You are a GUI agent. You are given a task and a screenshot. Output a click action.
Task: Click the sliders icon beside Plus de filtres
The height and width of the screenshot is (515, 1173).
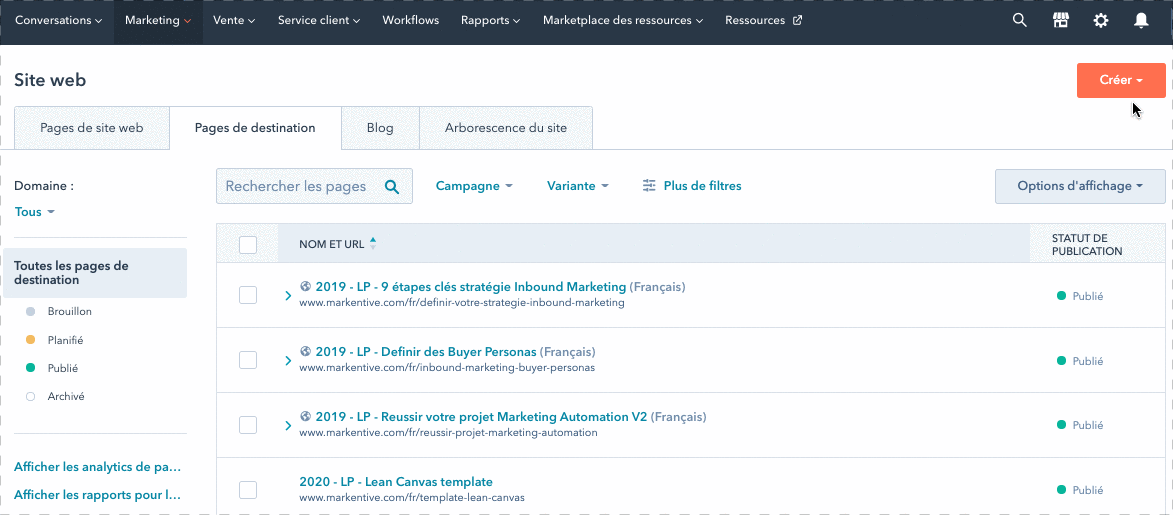click(x=649, y=186)
